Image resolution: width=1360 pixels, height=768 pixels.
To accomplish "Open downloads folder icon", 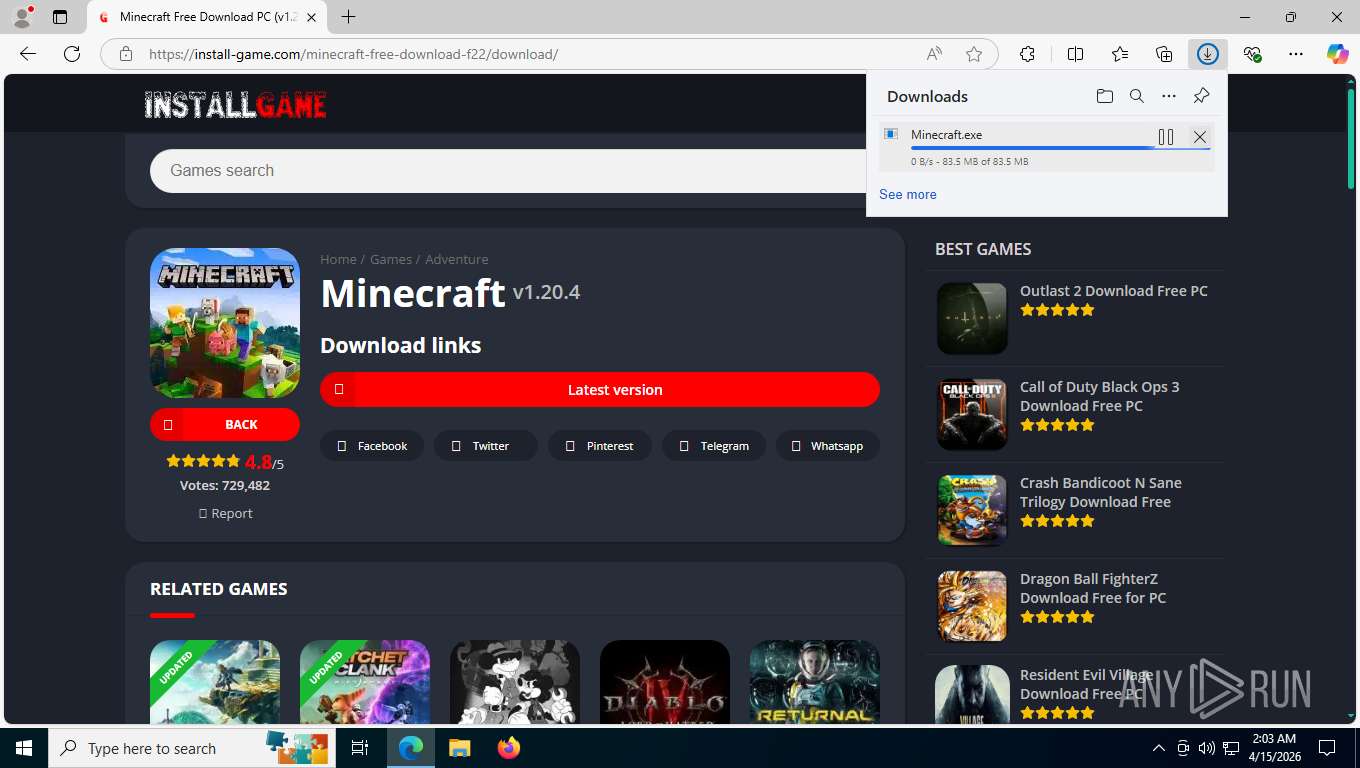I will 1104,96.
